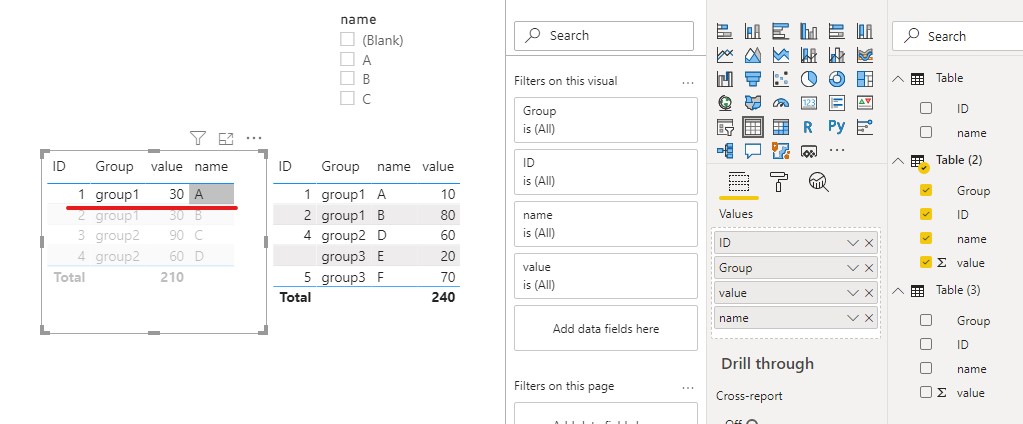Open the value is (All) filter card

[x=605, y=276]
